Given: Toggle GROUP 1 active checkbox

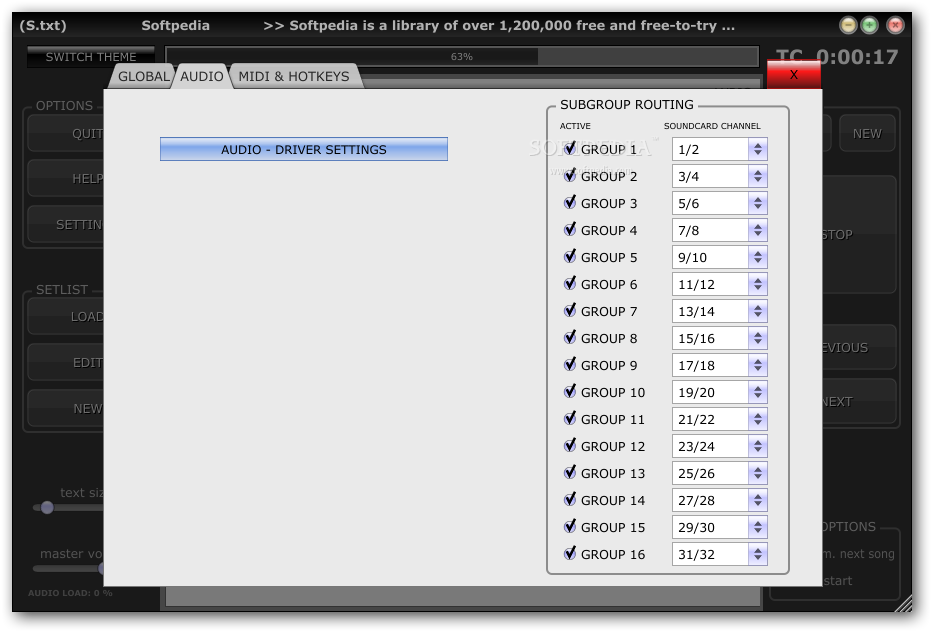Looking at the screenshot, I should pos(569,149).
